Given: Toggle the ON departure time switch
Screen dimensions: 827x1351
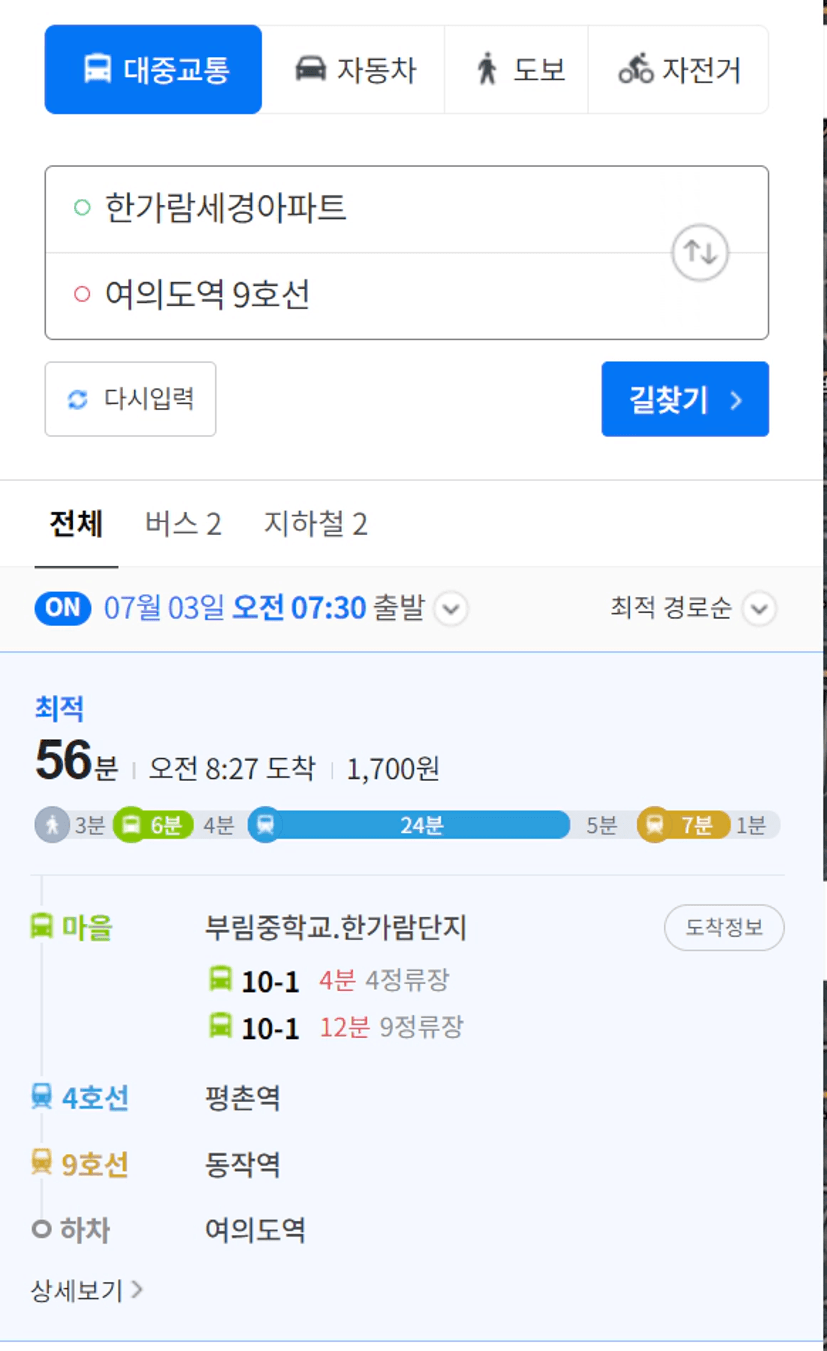Looking at the screenshot, I should [x=63, y=608].
